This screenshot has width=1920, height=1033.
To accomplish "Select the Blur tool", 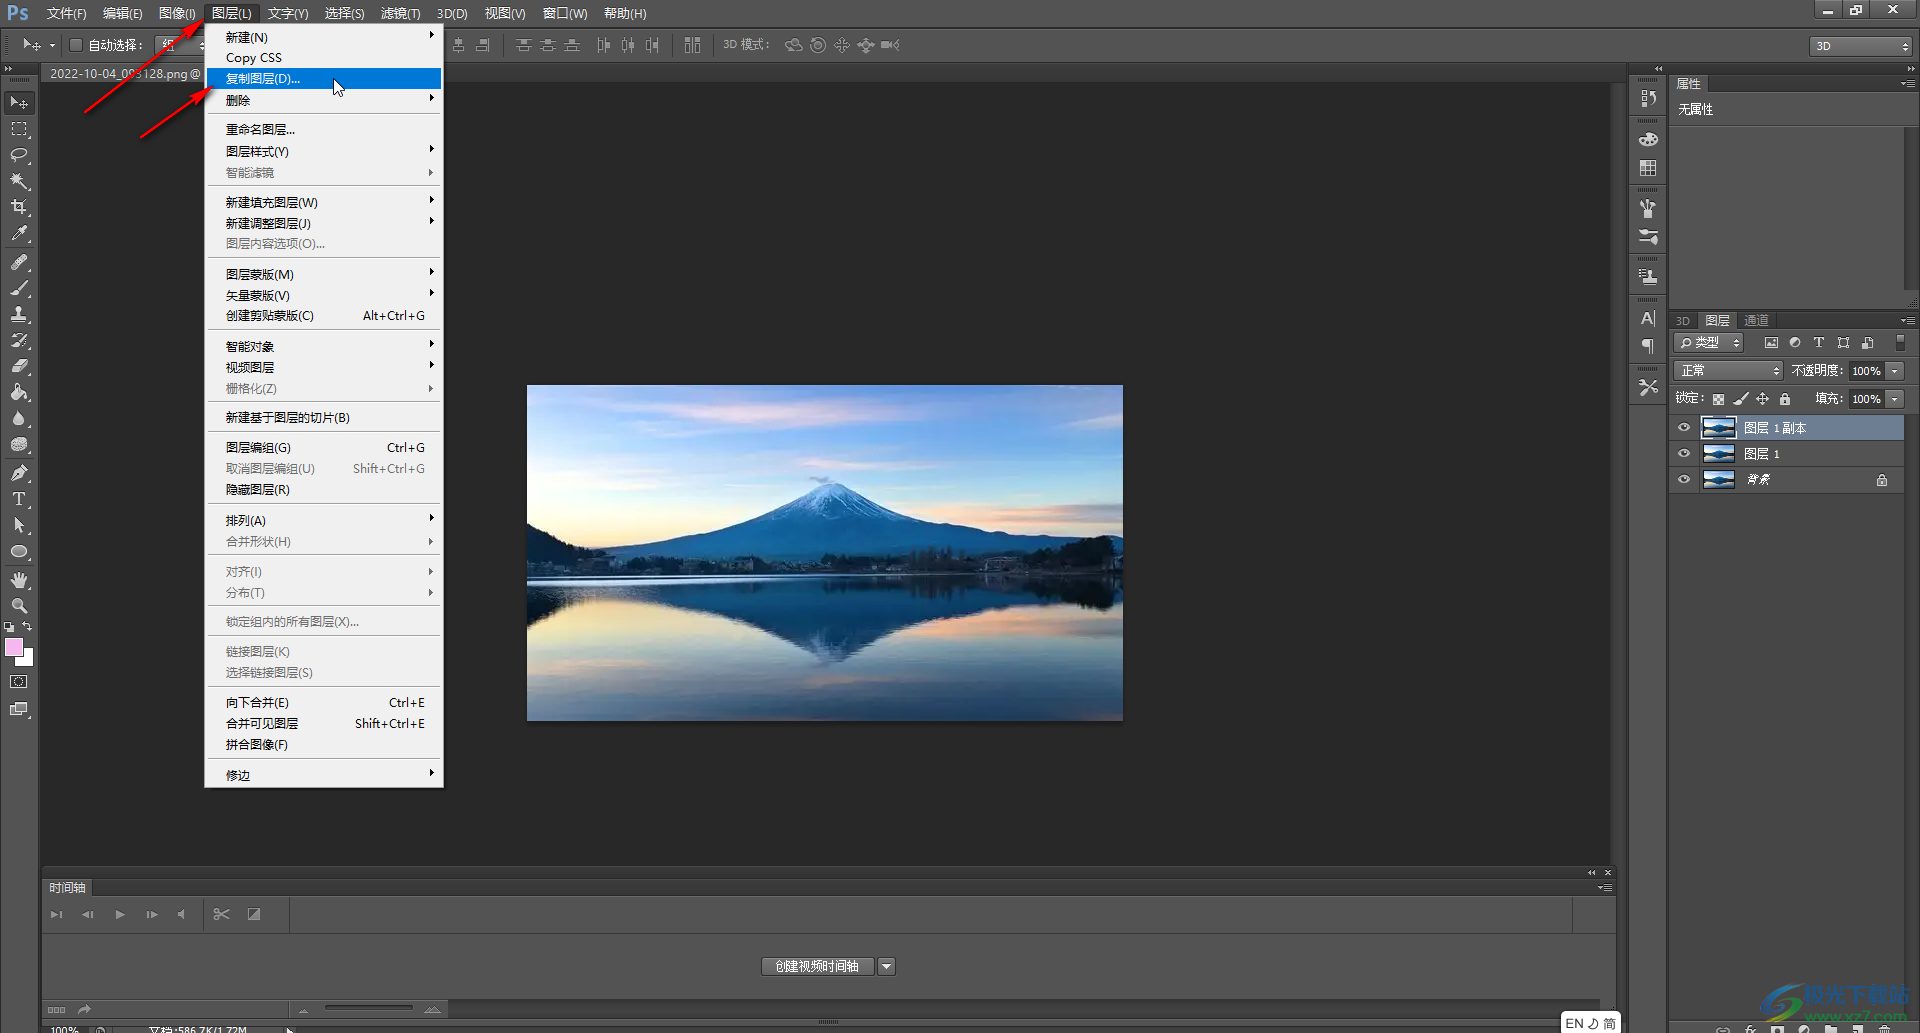I will [19, 418].
